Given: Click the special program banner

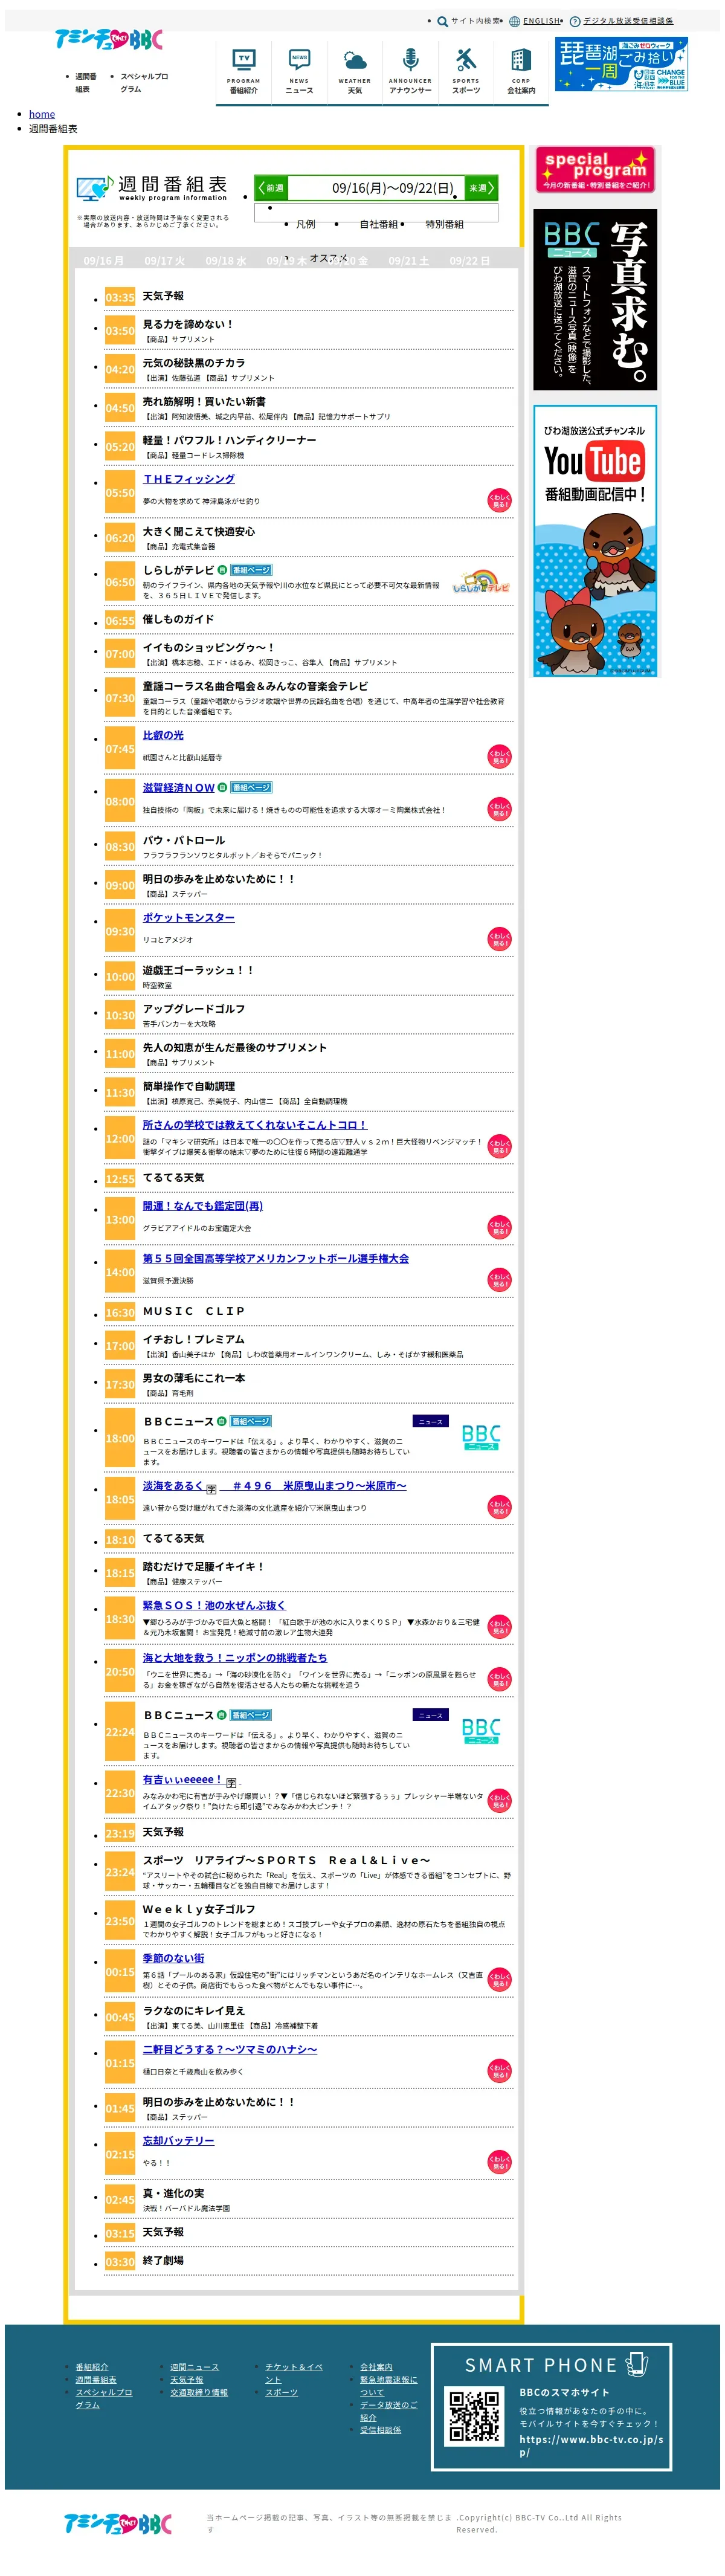Looking at the screenshot, I should [595, 169].
